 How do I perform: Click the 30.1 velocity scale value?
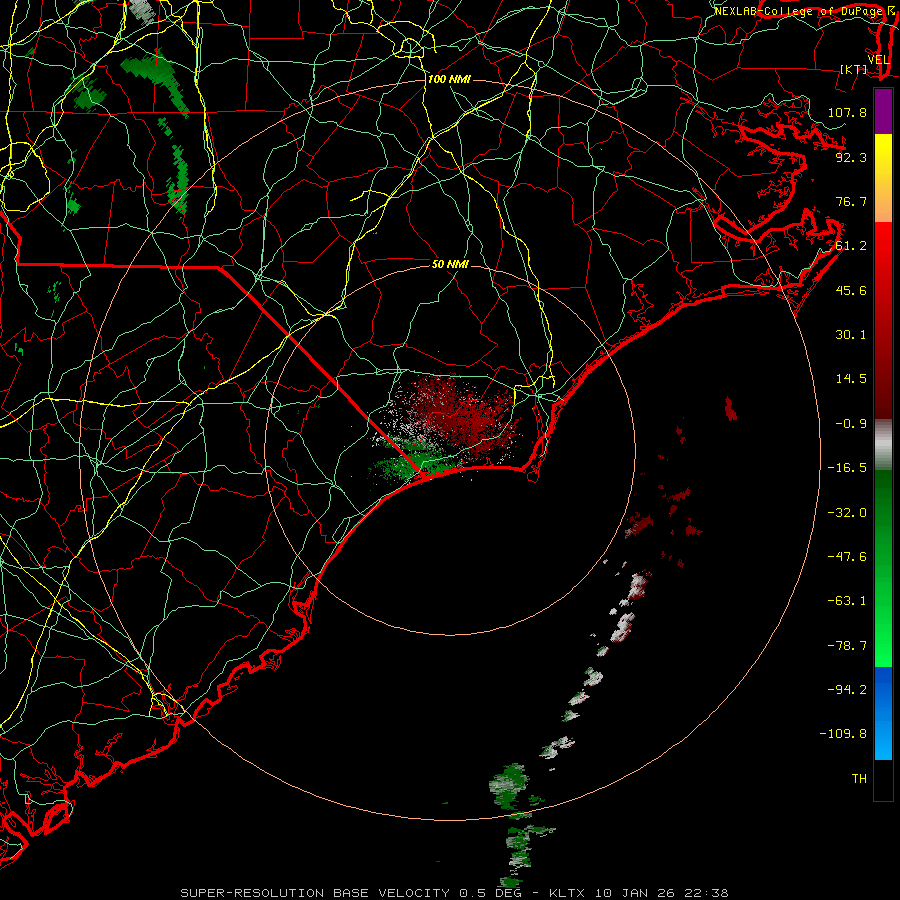(851, 335)
